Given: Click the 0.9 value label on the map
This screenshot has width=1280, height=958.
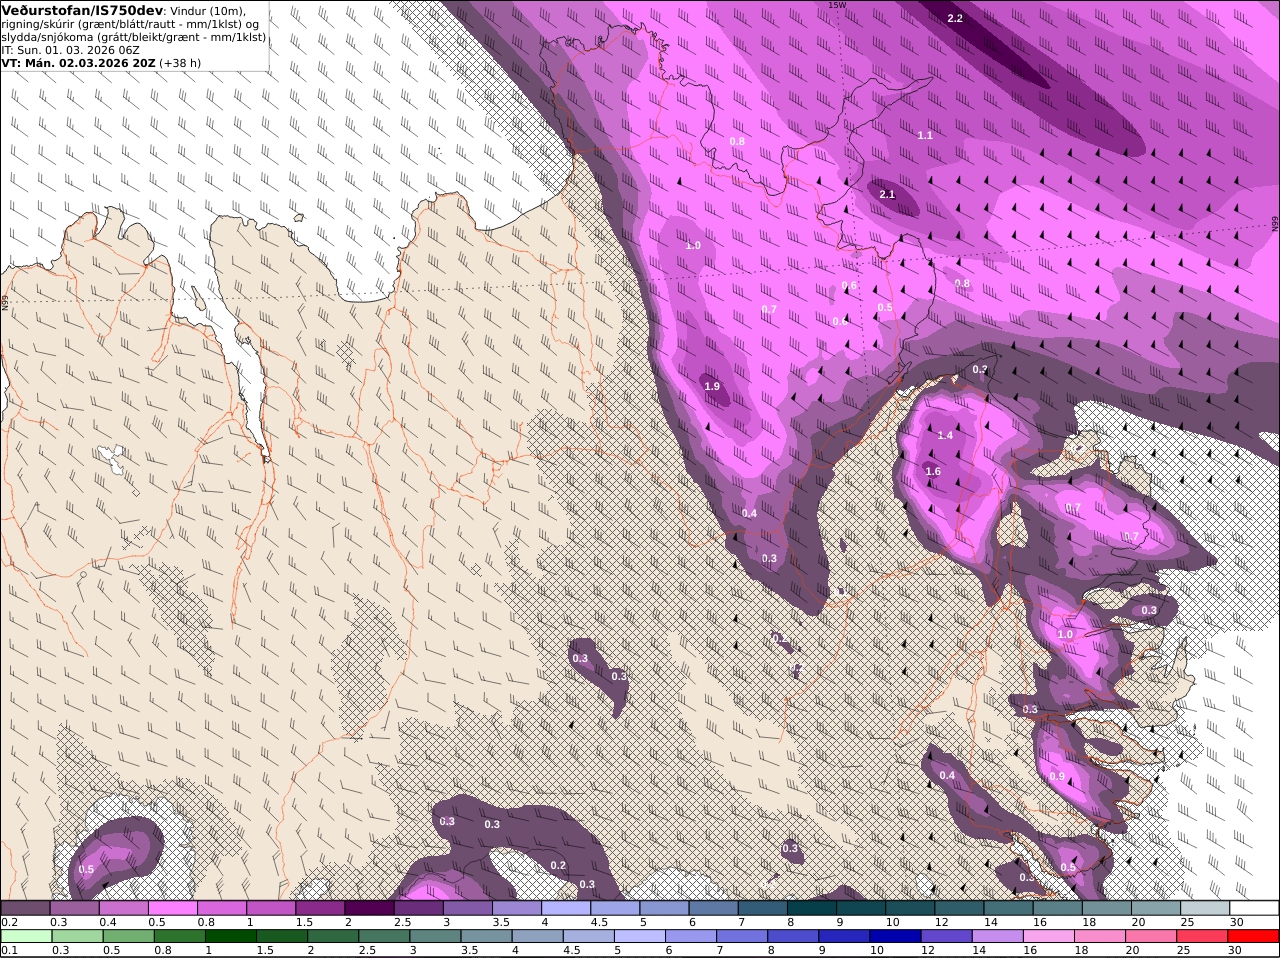Looking at the screenshot, I should 1057,777.
